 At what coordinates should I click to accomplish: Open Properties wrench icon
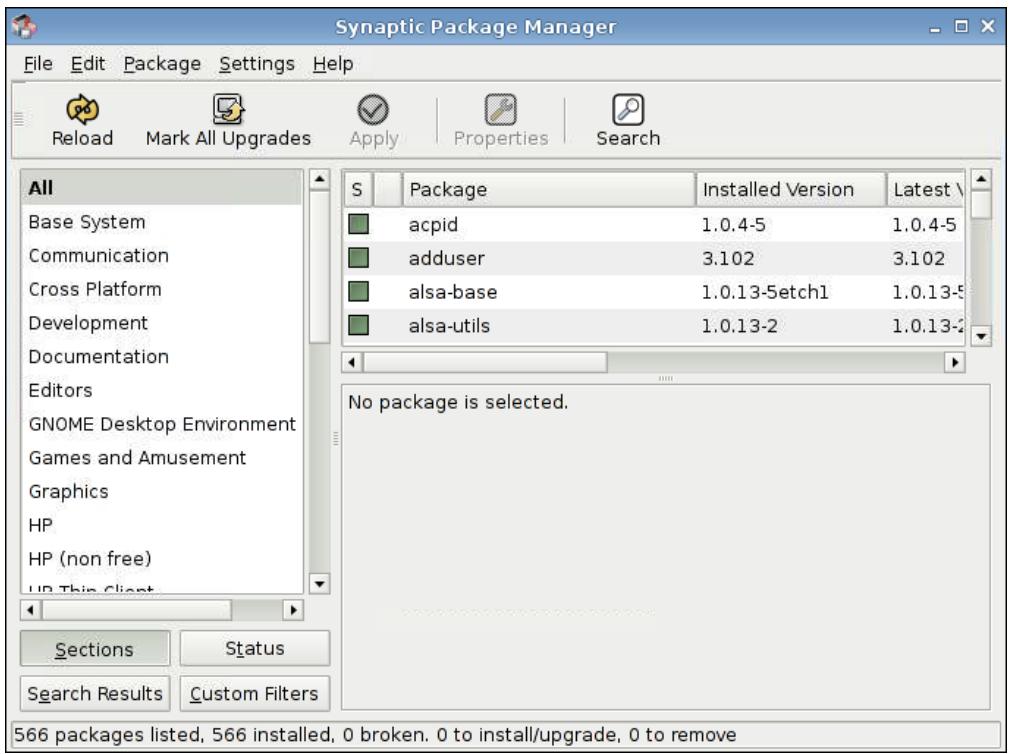(x=500, y=109)
